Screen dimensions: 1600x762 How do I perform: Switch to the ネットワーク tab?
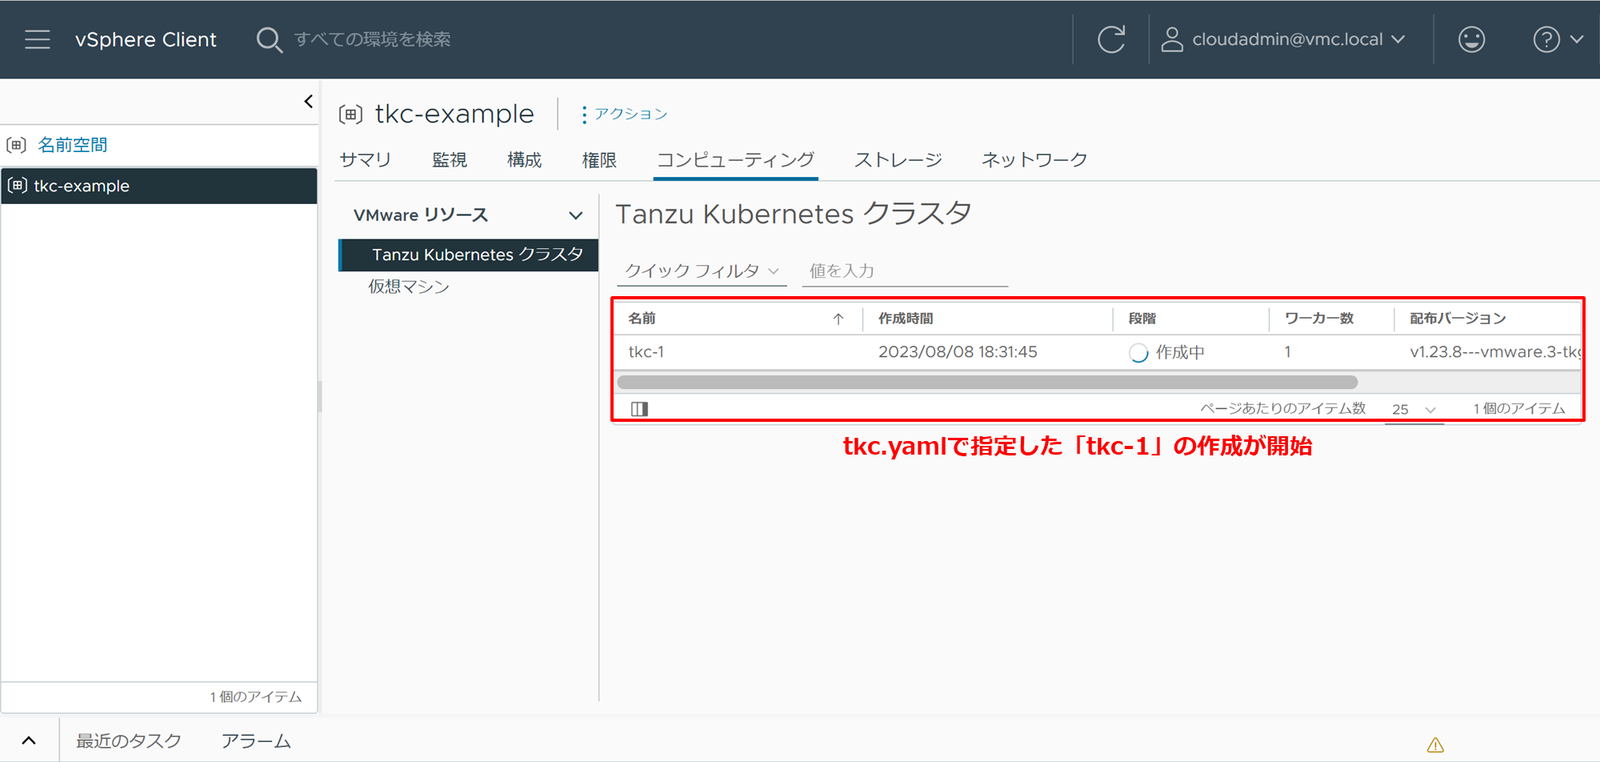point(1034,160)
